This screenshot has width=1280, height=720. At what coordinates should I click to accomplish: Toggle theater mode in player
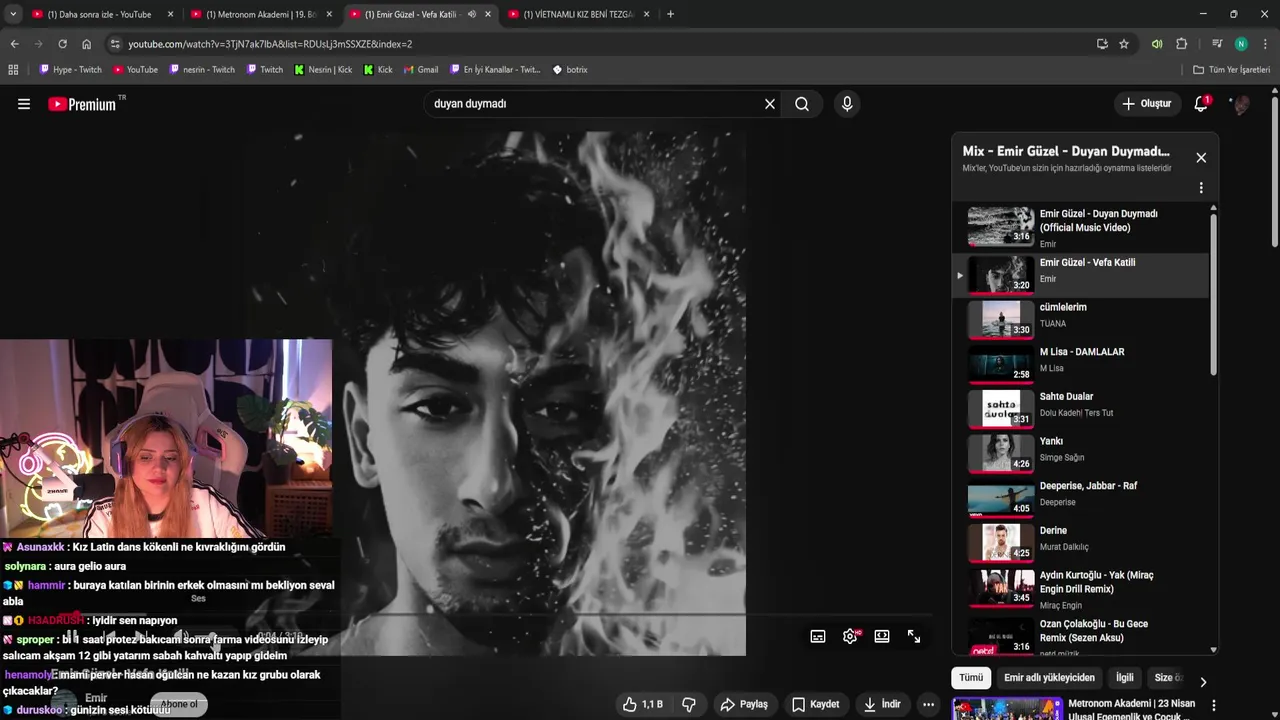(x=882, y=636)
